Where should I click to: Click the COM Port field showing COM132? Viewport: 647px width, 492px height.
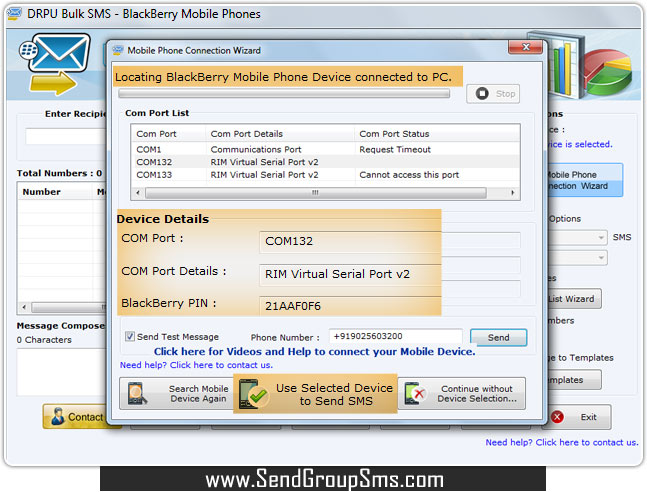click(350, 241)
